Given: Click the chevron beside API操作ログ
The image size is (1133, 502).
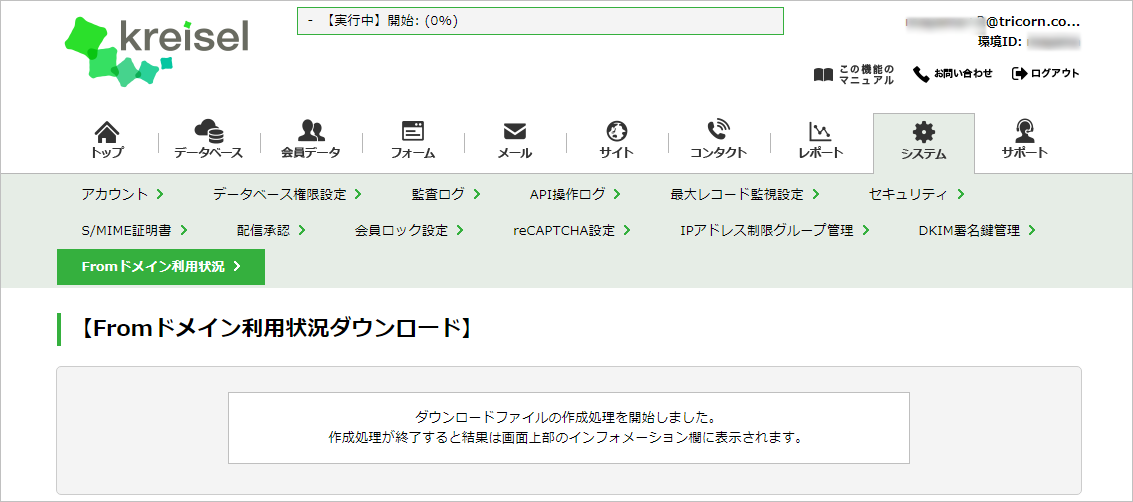Looking at the screenshot, I should point(618,194).
